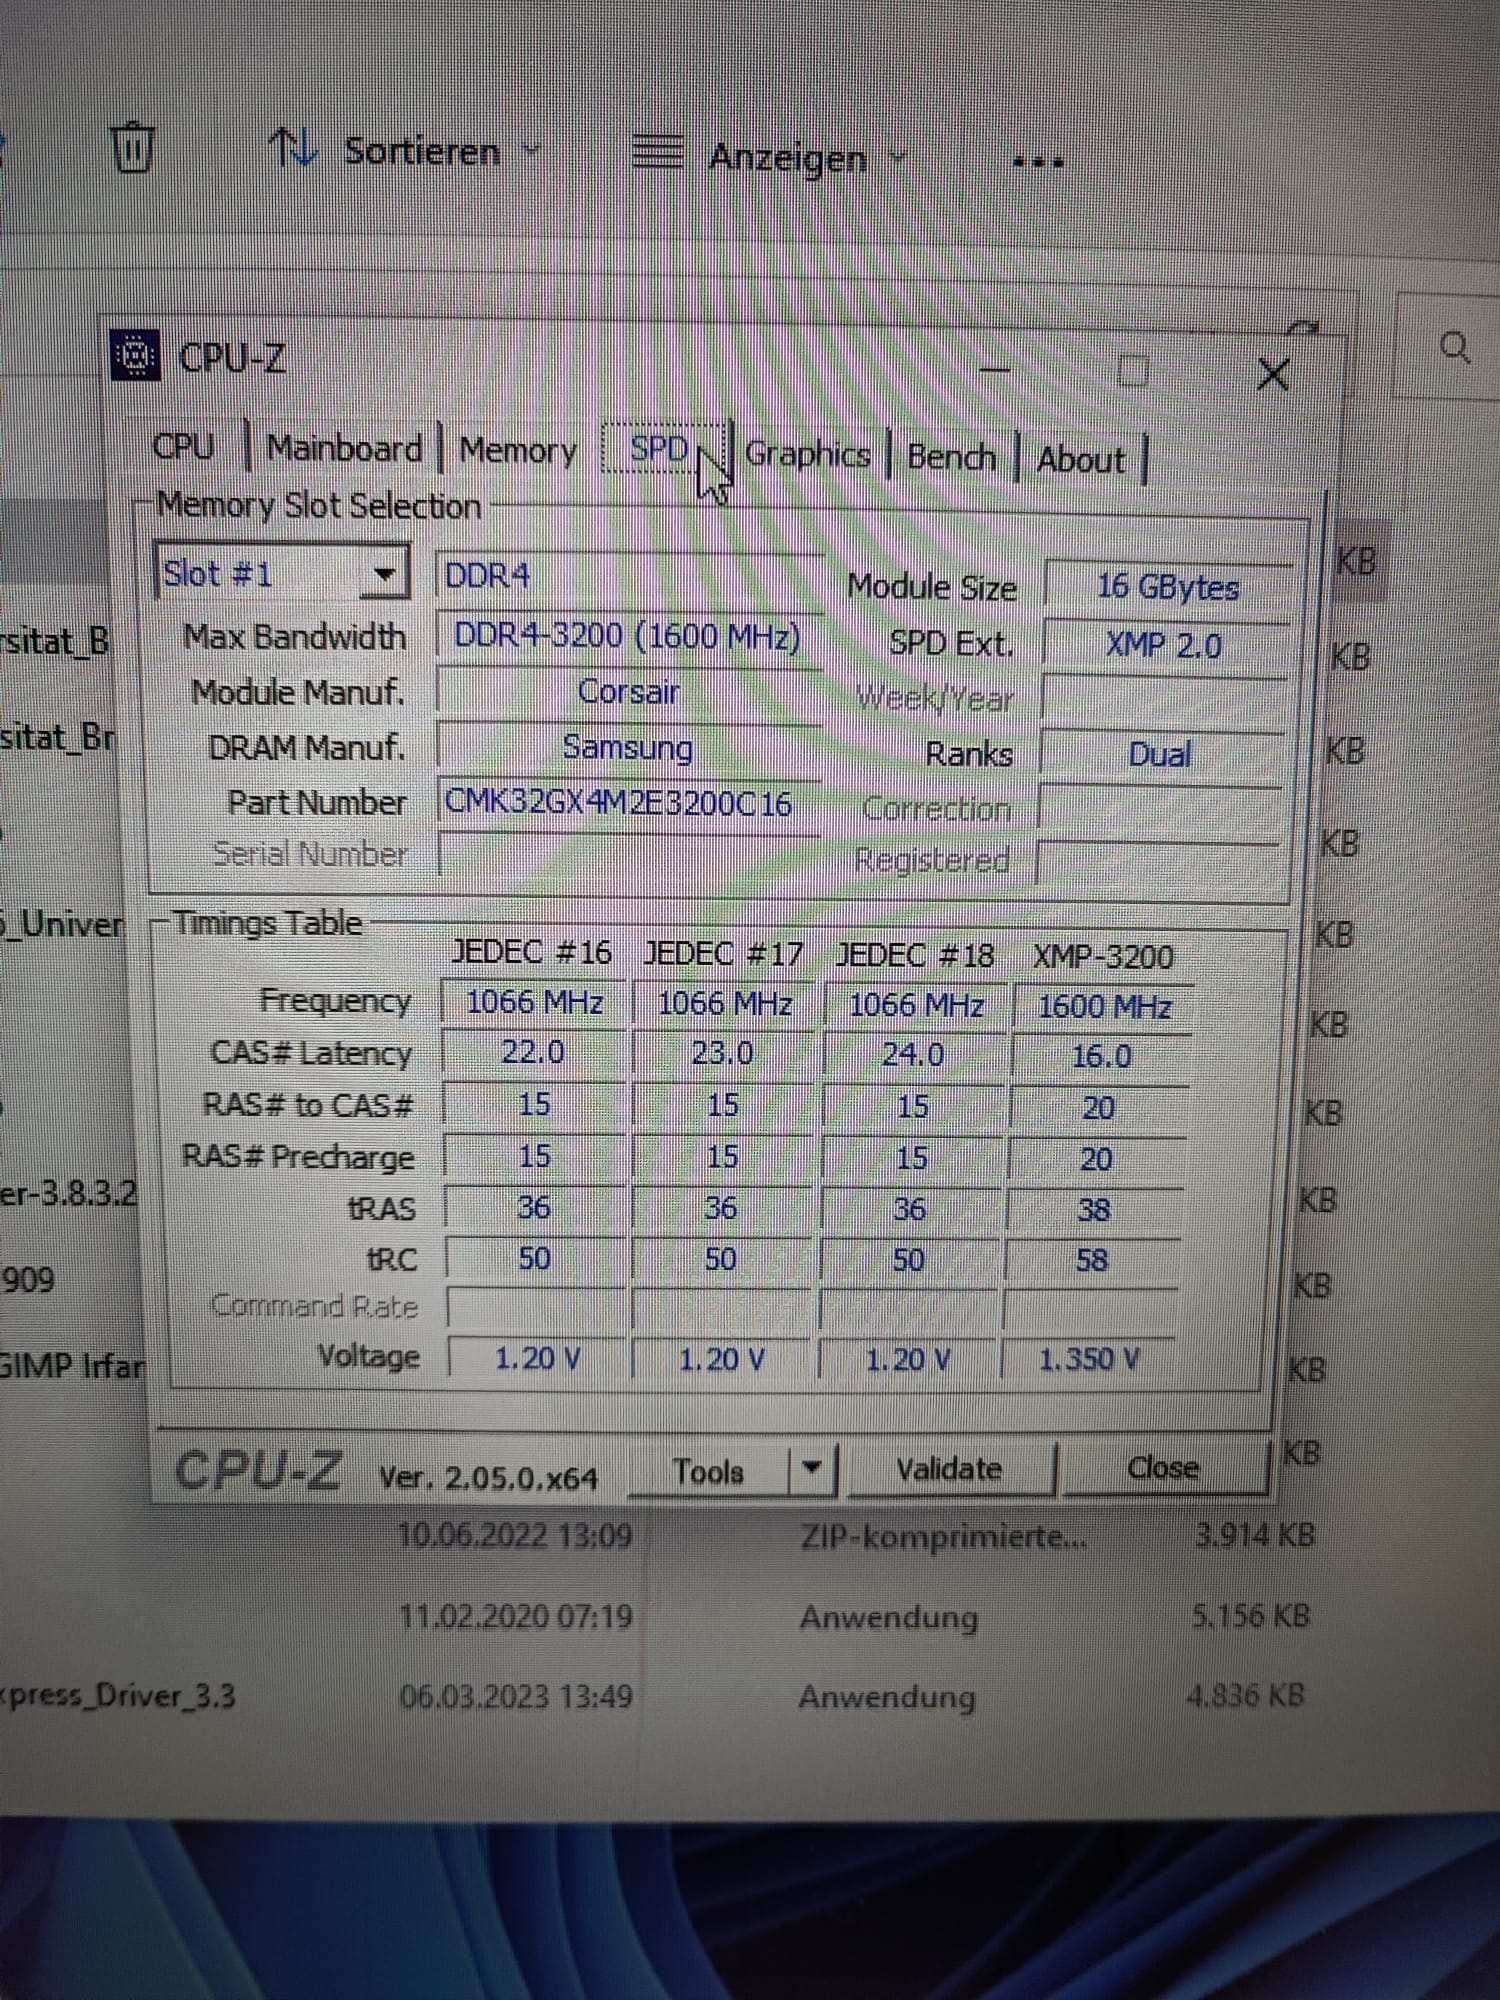1500x2000 pixels.
Task: Click the XMP-3200 frequency 1600 MHz cell
Action: pyautogui.click(x=1104, y=1006)
